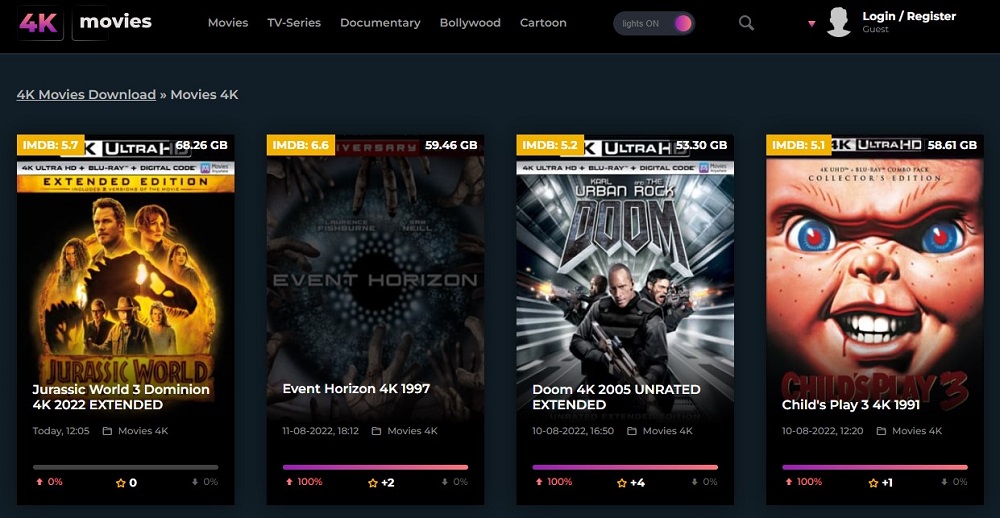
Task: Click the 11-08-2022, 18:12 date text
Action: pos(321,431)
